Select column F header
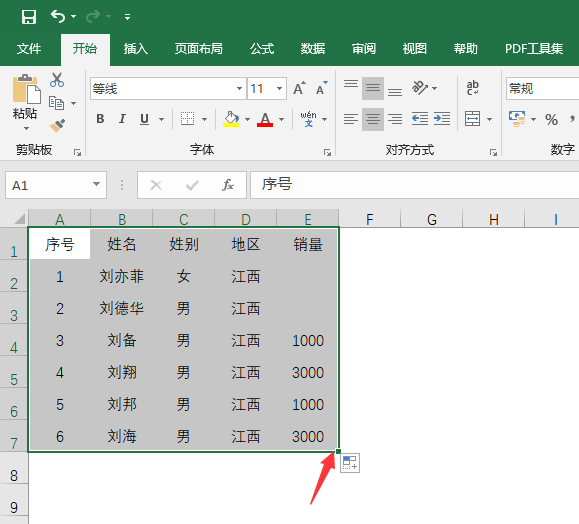The image size is (579, 524). coord(370,219)
